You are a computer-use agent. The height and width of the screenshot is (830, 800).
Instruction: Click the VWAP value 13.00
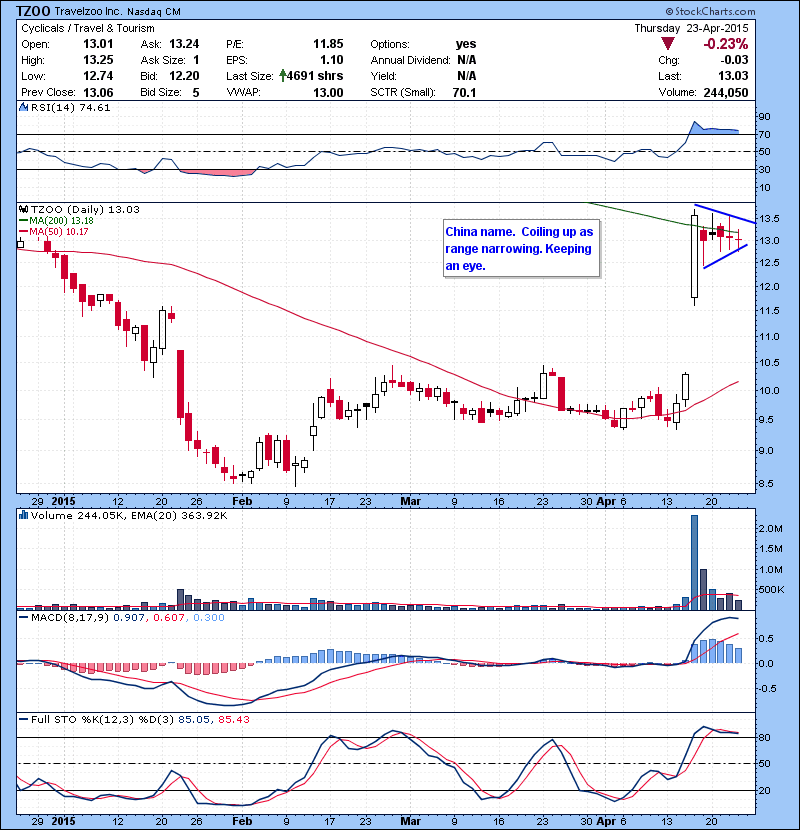[328, 92]
